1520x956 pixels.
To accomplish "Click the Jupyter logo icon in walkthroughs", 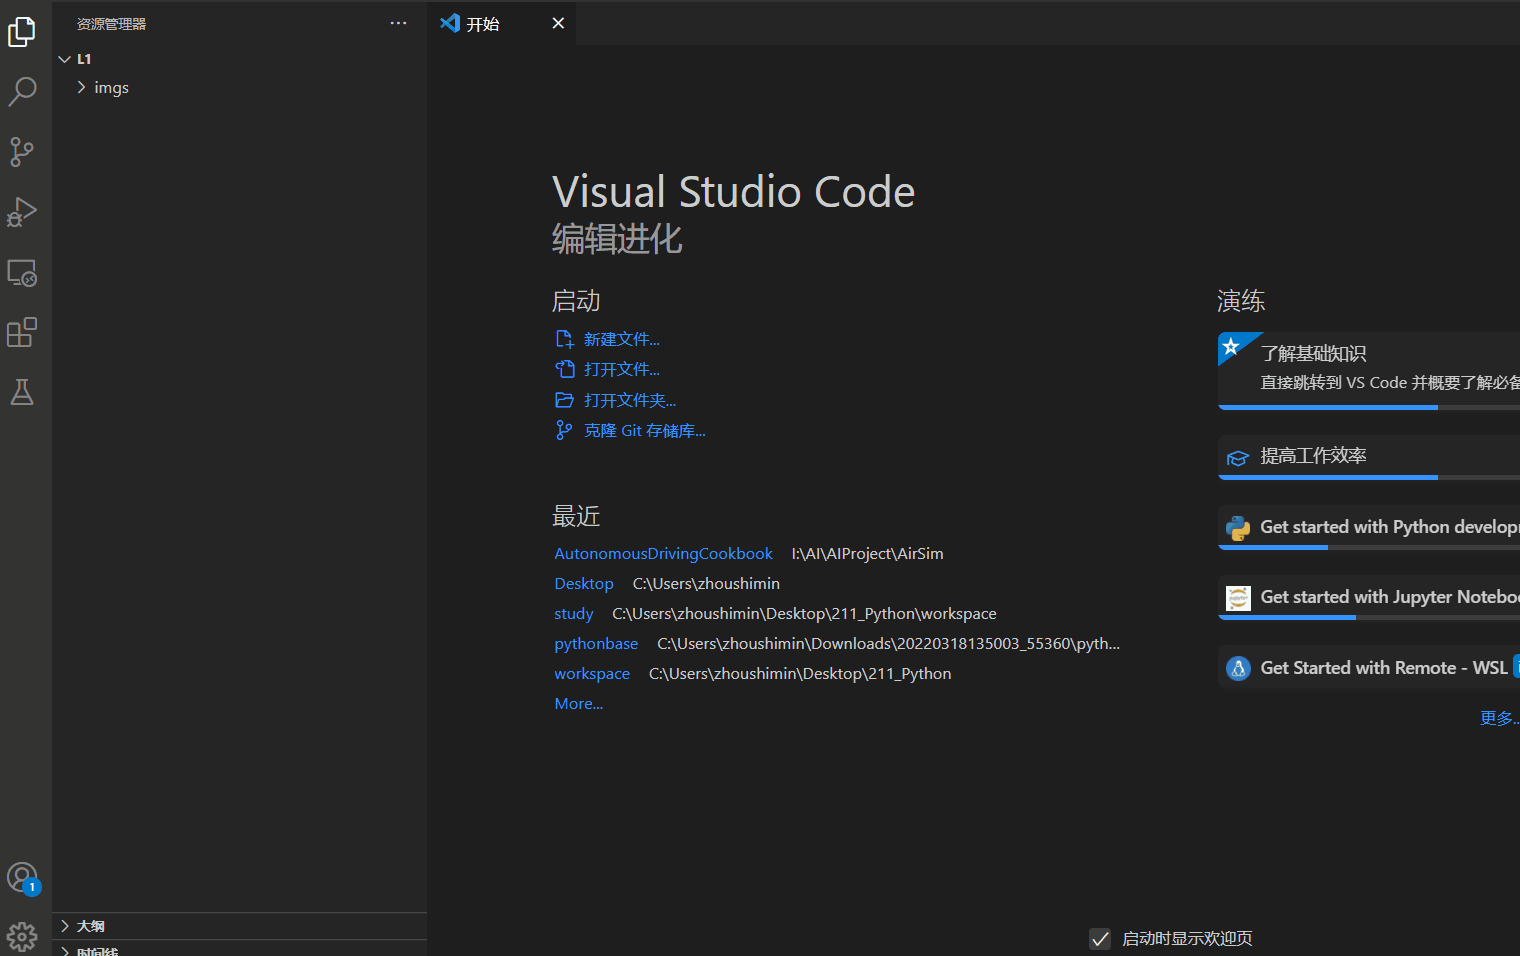I will coord(1238,598).
